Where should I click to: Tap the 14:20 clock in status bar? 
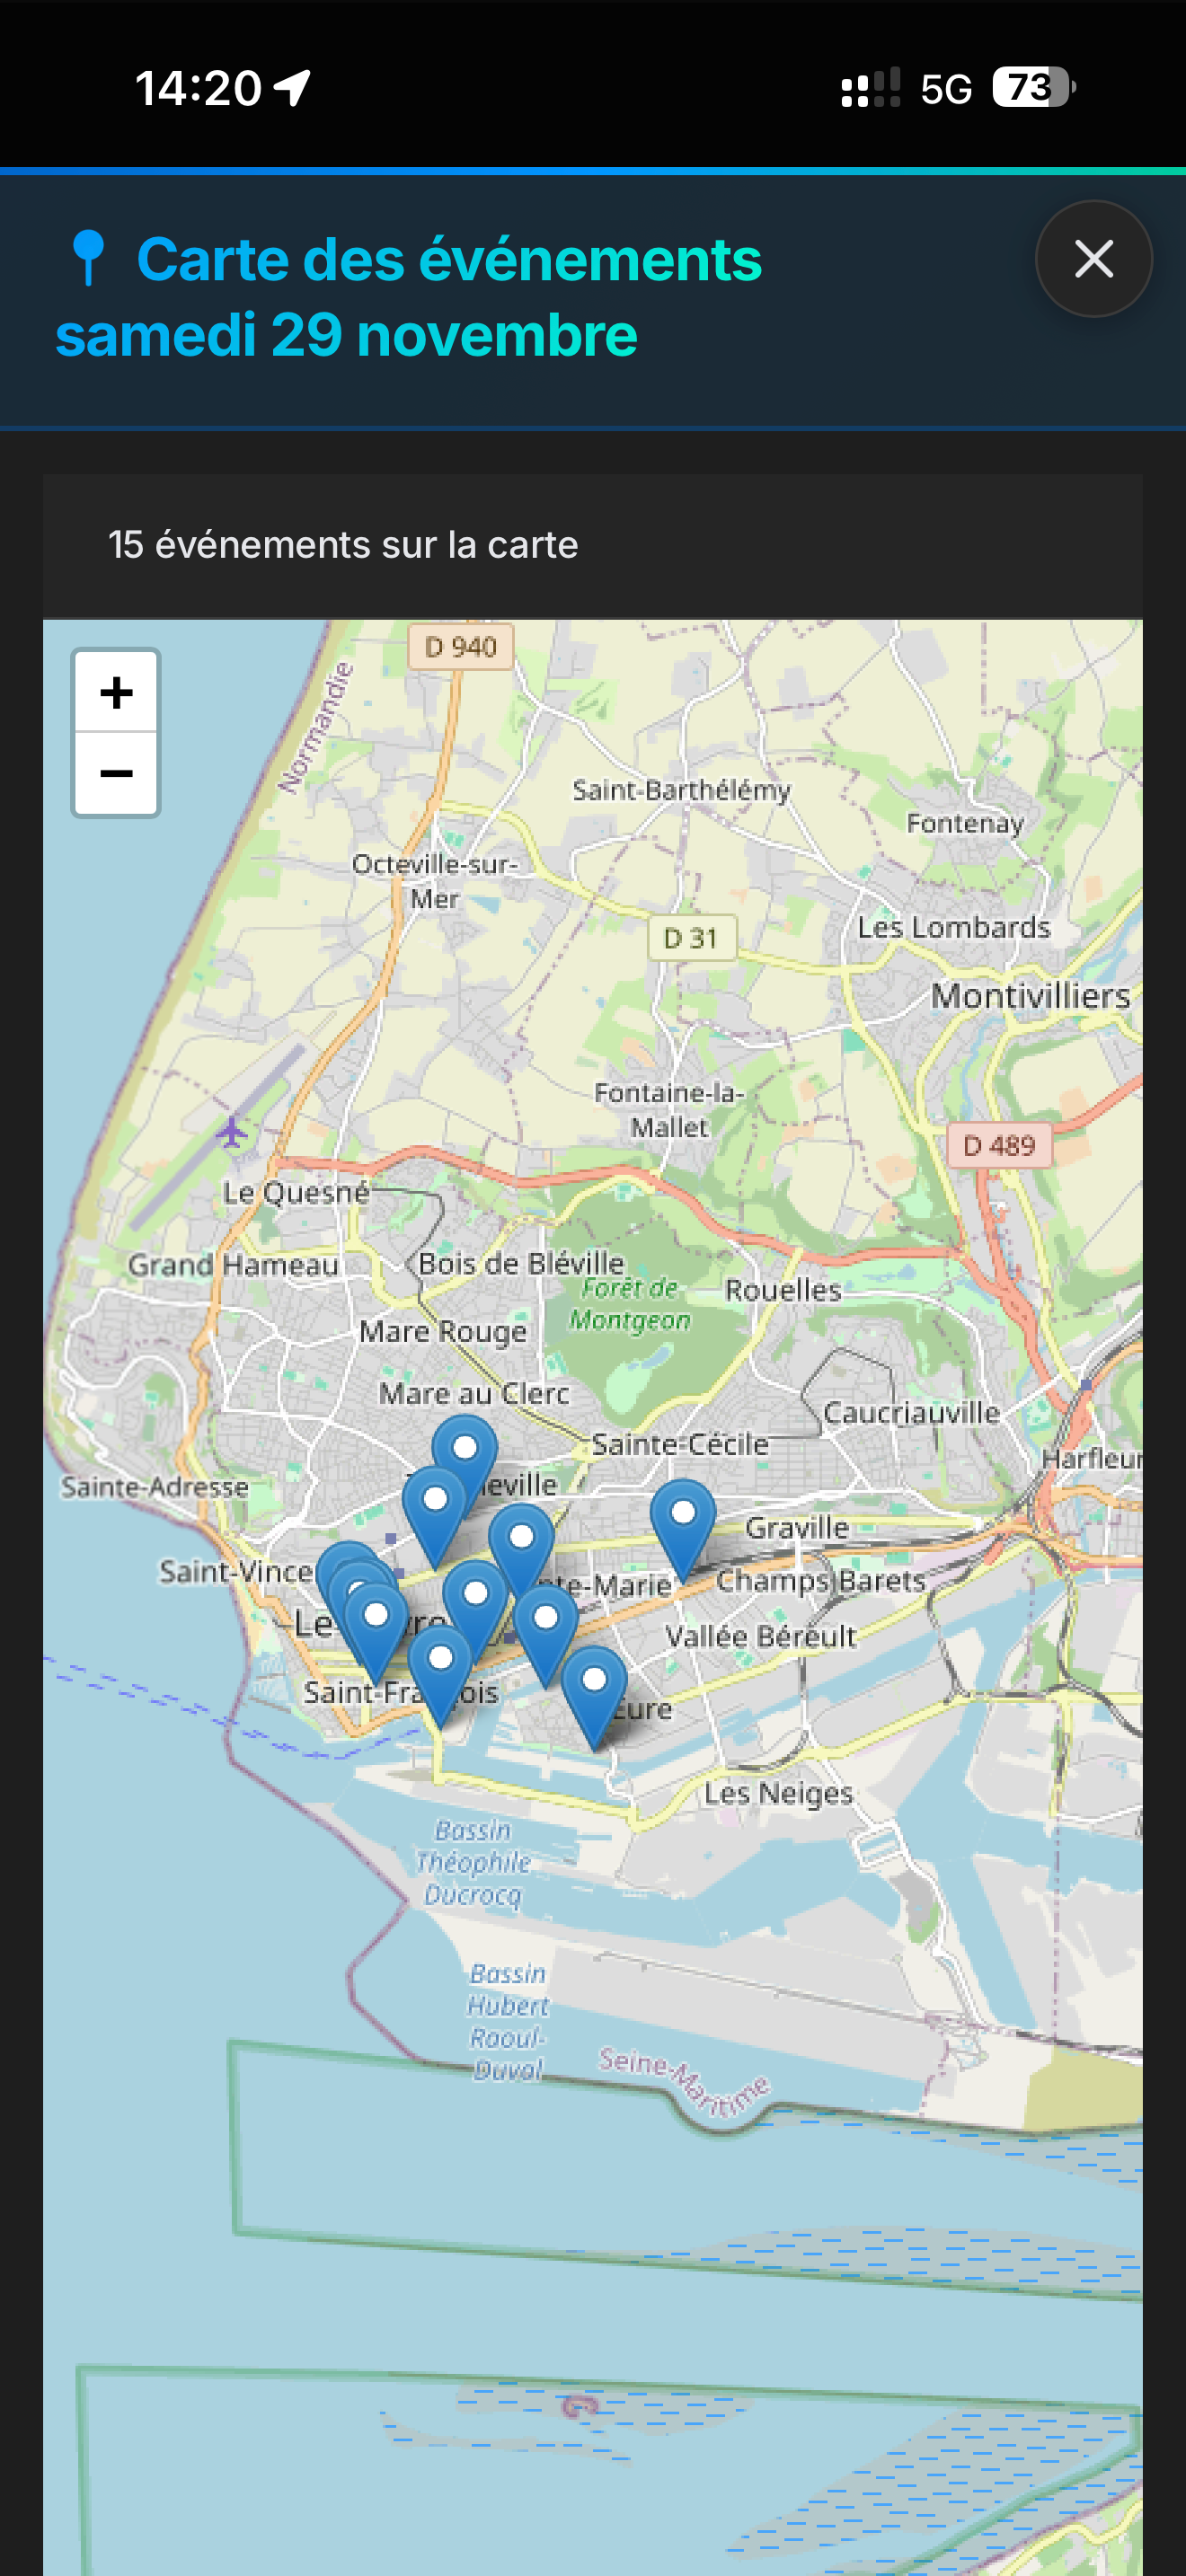(198, 88)
